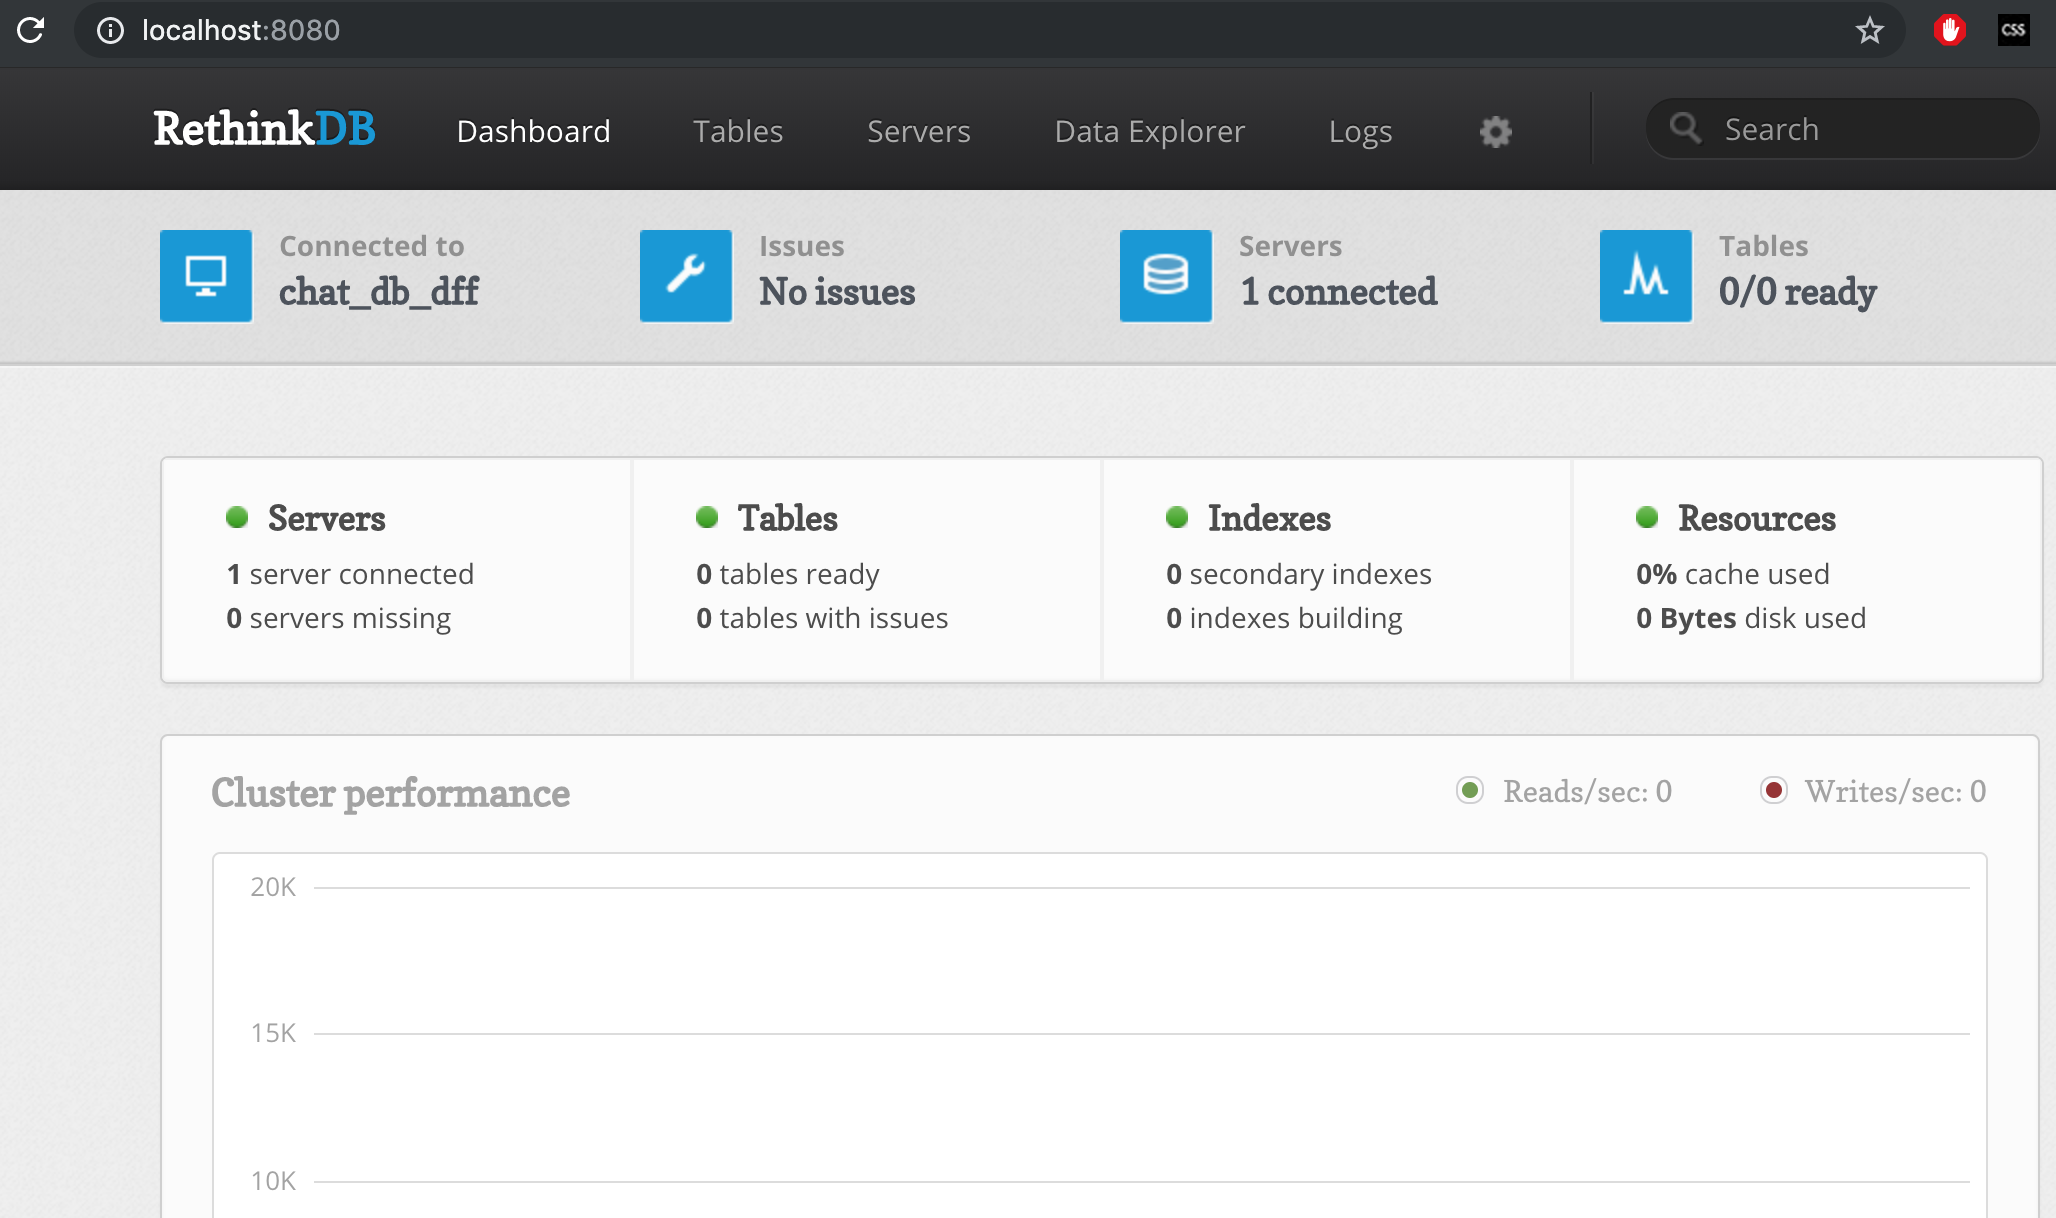Click the 1 connected servers text
The height and width of the screenshot is (1218, 2056).
[1339, 292]
